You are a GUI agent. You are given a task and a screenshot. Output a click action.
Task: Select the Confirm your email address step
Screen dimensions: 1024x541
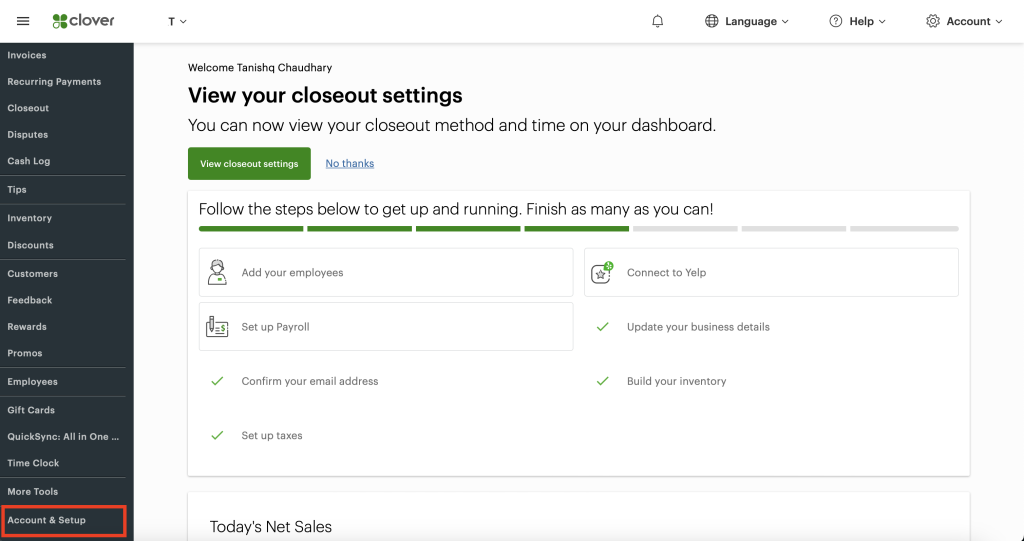pyautogui.click(x=309, y=381)
